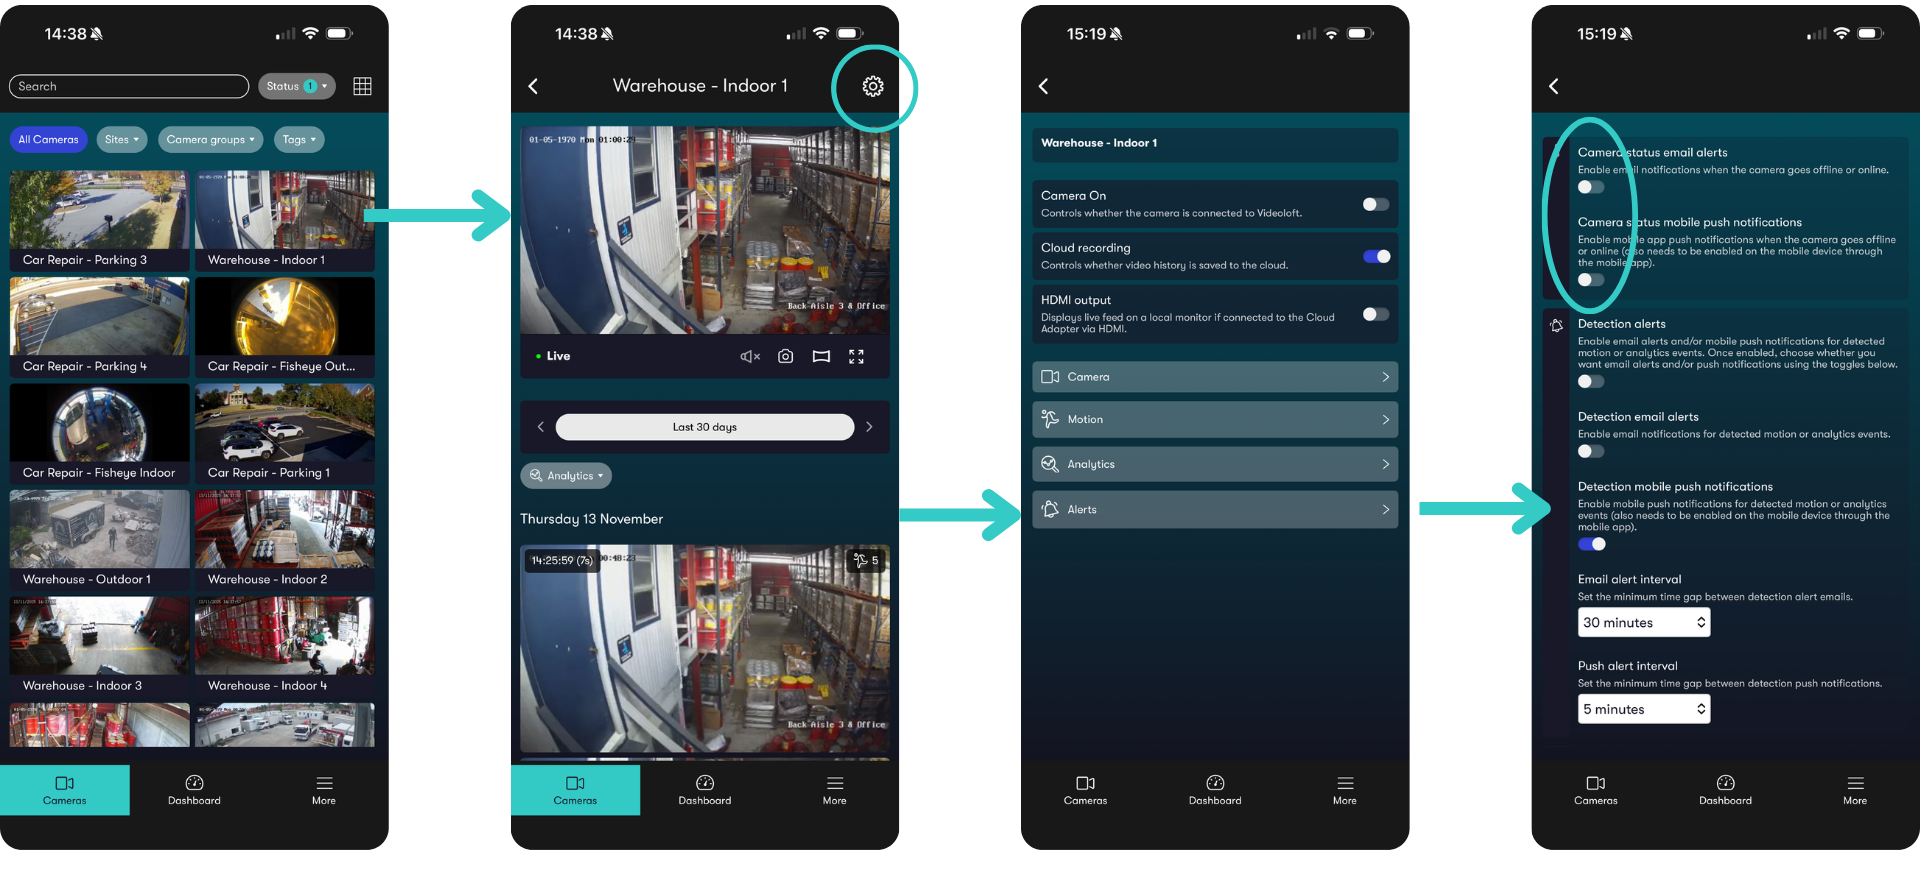
Task: Go to previous date range arrow
Action: (540, 427)
